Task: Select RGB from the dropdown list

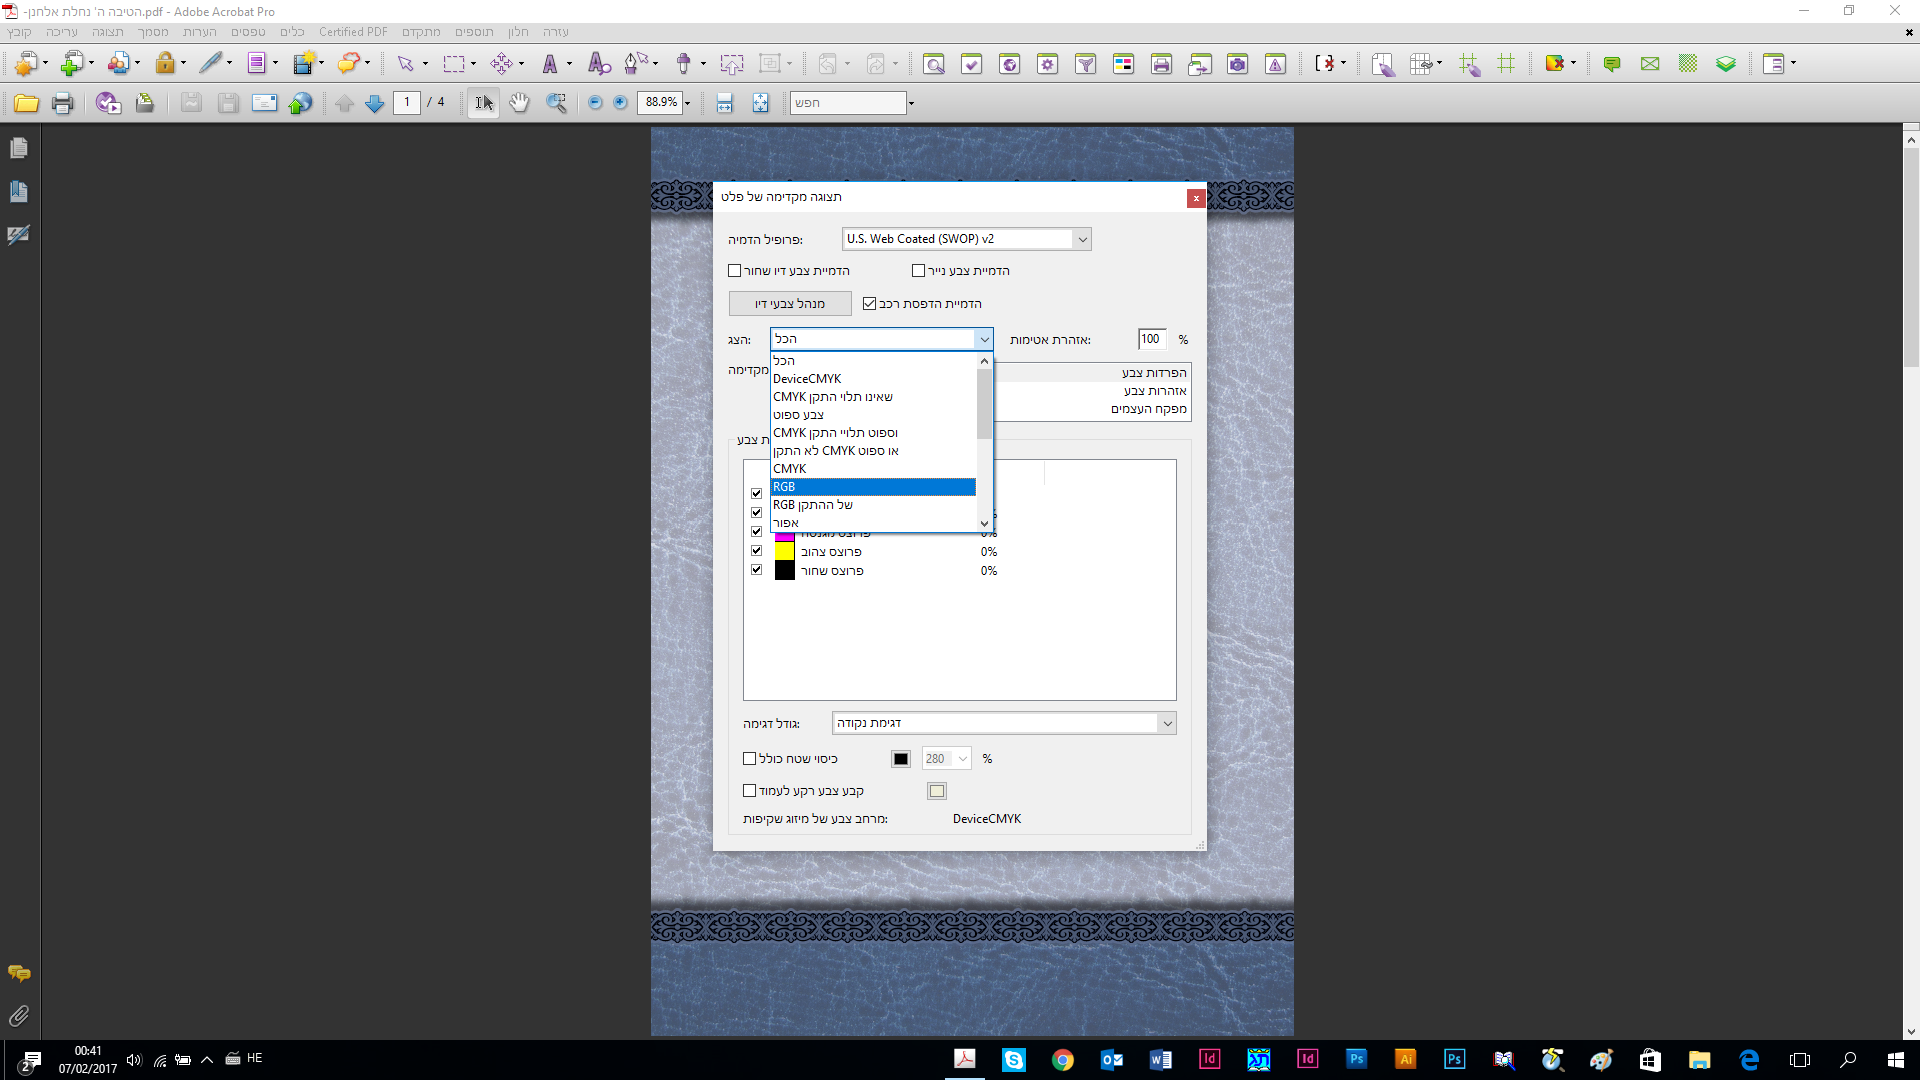Action: pos(870,487)
